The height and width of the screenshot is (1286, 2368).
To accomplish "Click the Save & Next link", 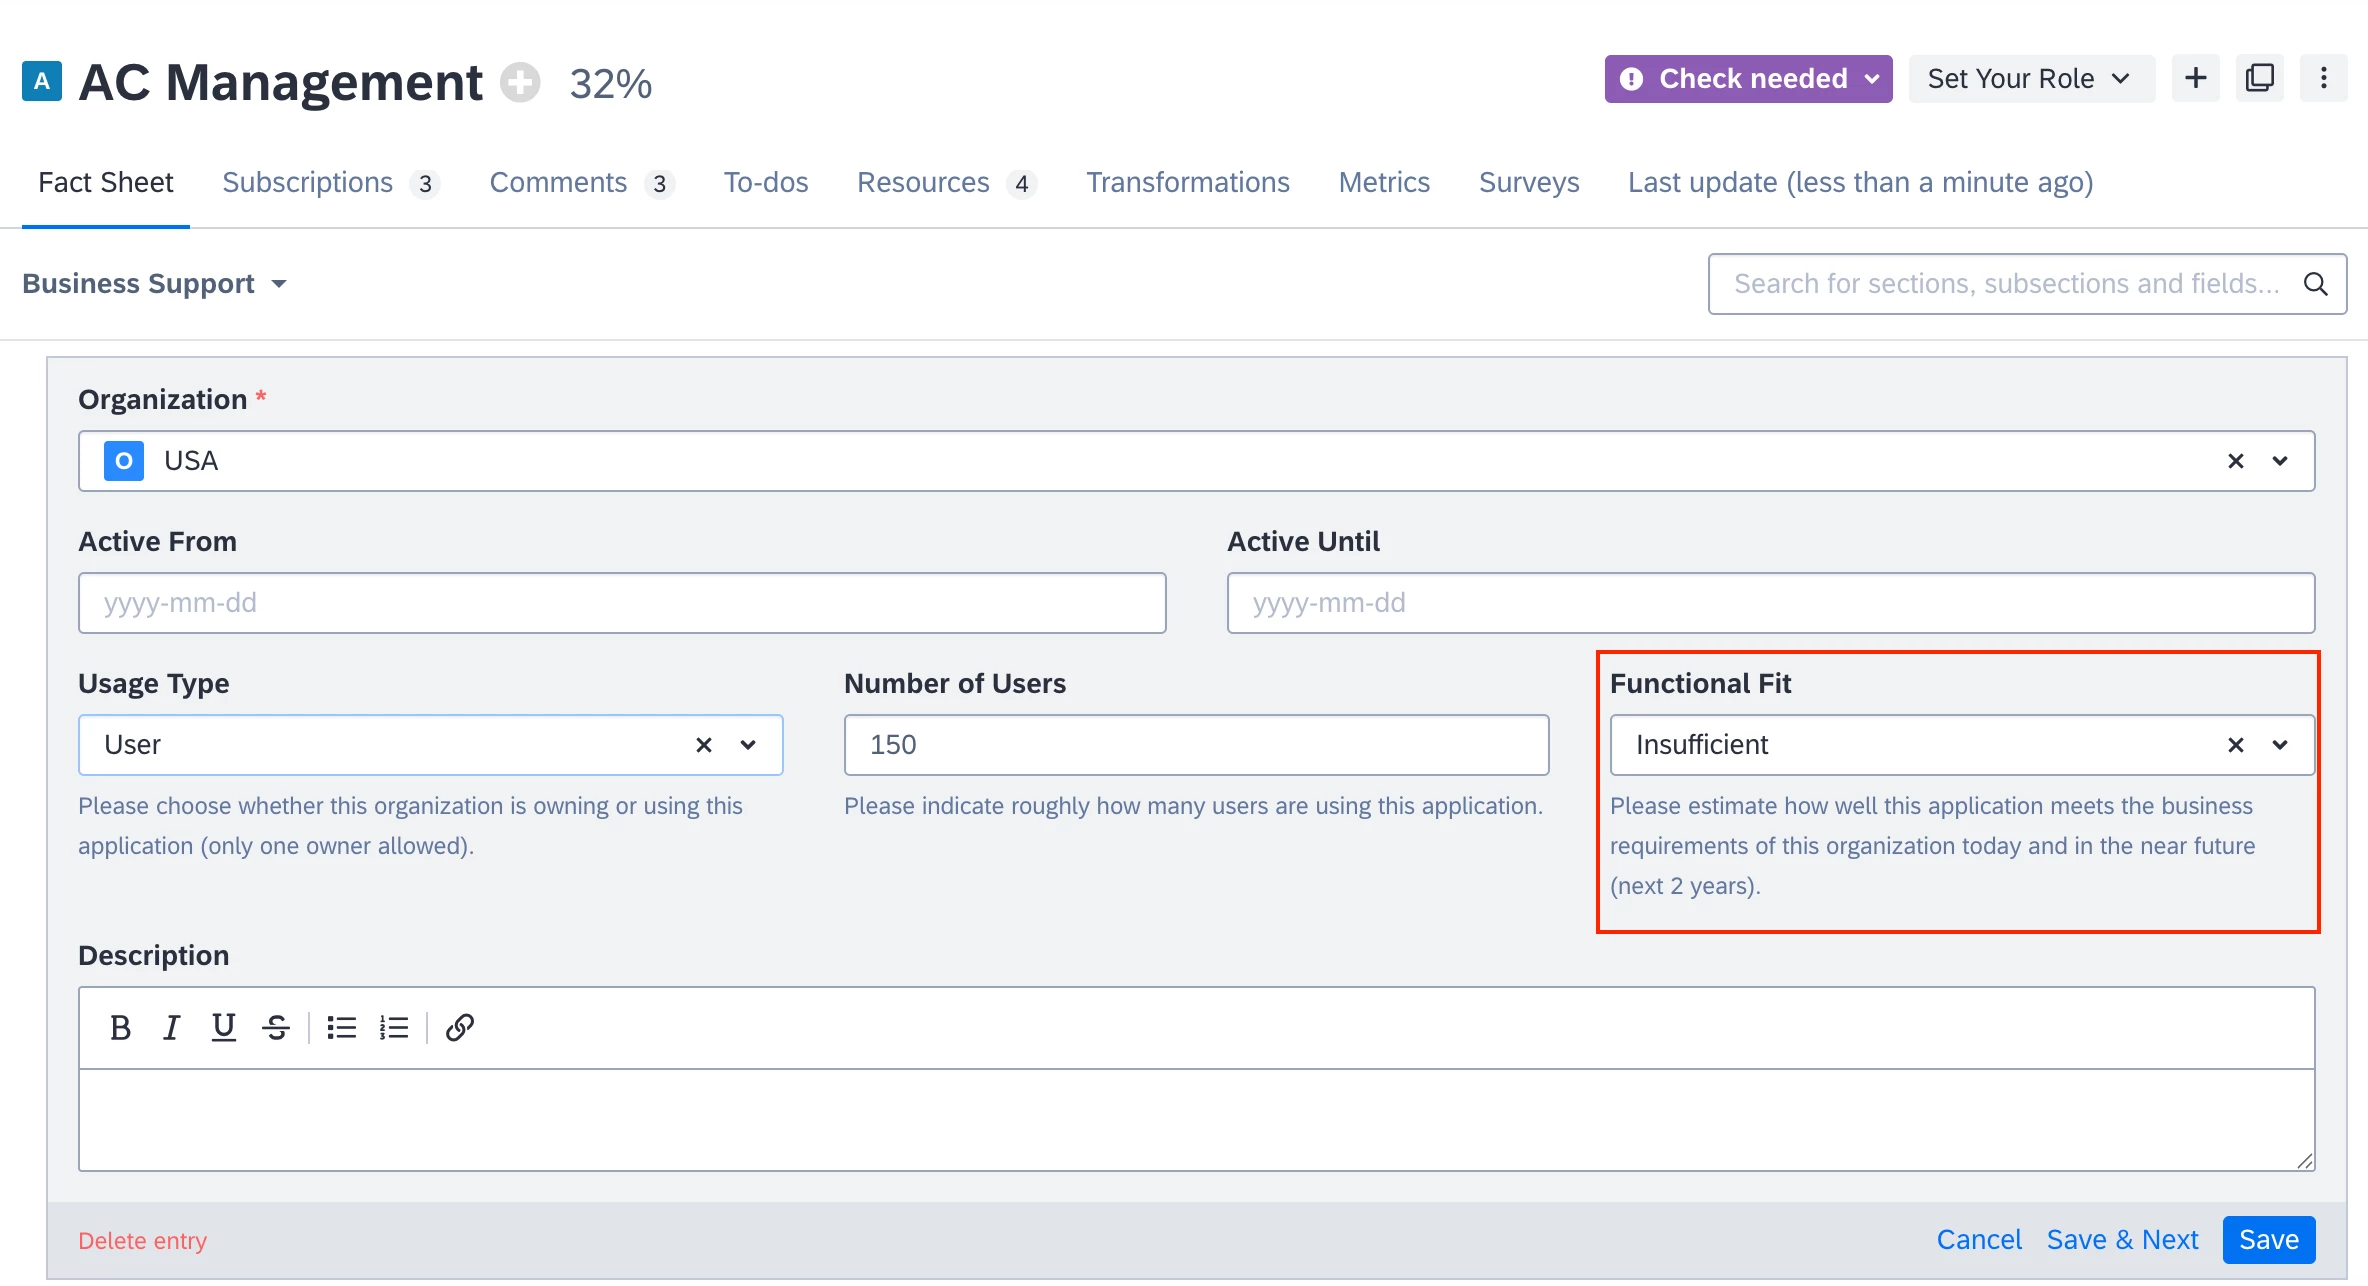I will point(2122,1240).
